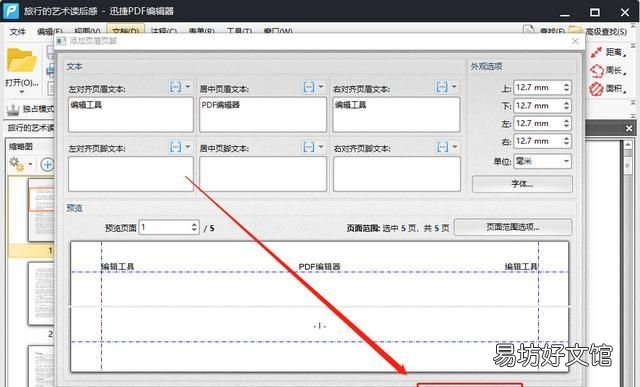The width and height of the screenshot is (640, 387).
Task: Expand center footer macro dropdown arrow
Action: [x=321, y=147]
